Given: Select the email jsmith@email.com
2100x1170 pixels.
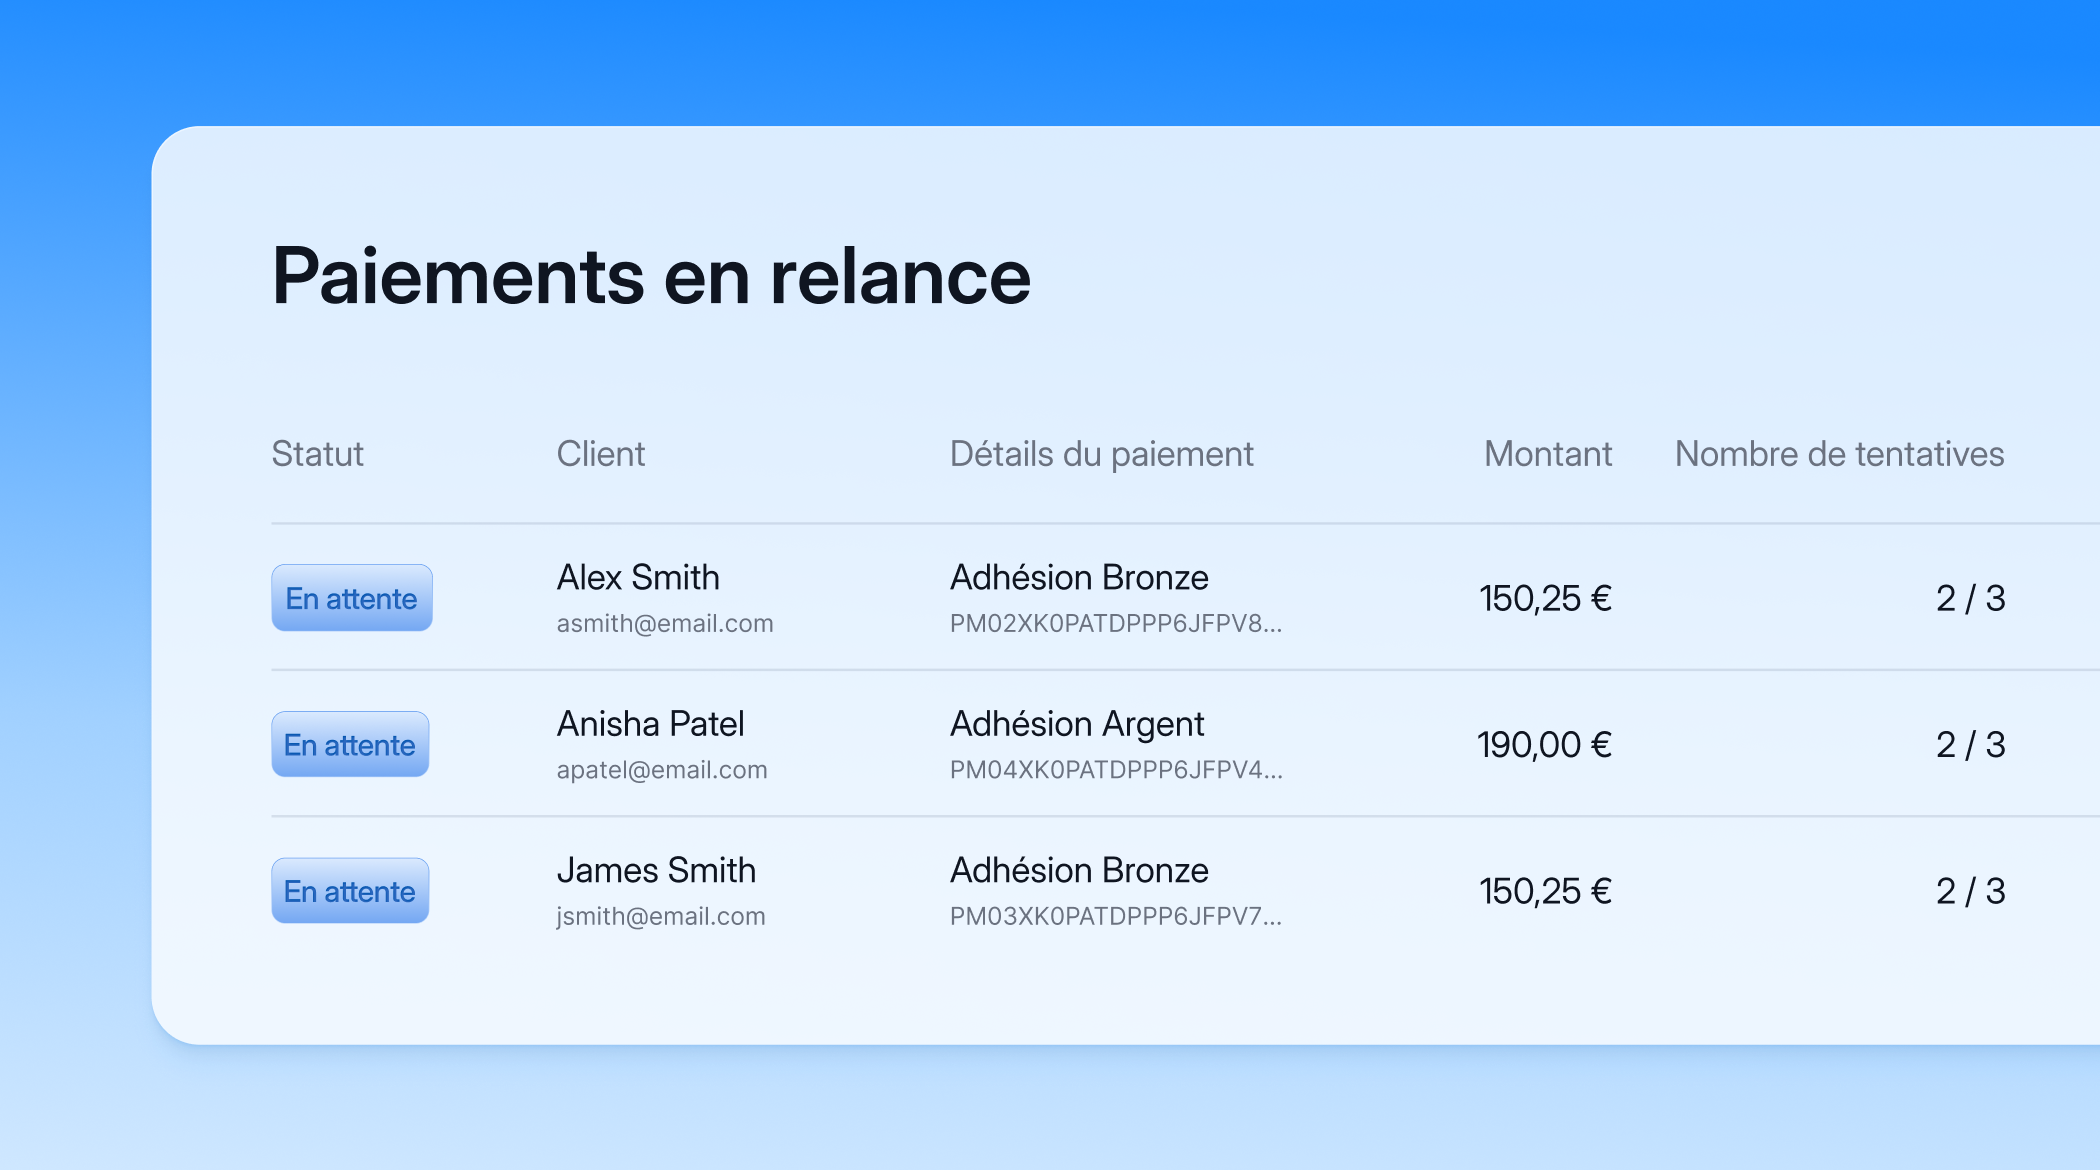Looking at the screenshot, I should coord(661,916).
